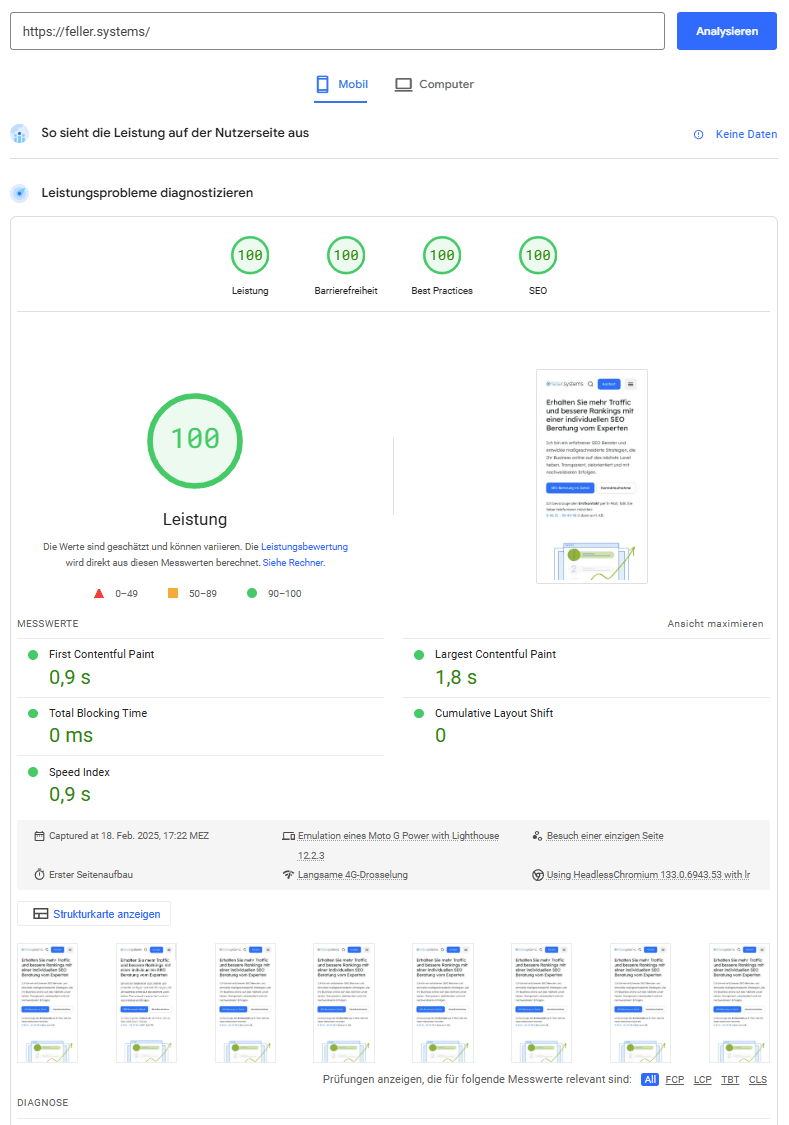Click the Leistung score gauge at top

(x=250, y=256)
